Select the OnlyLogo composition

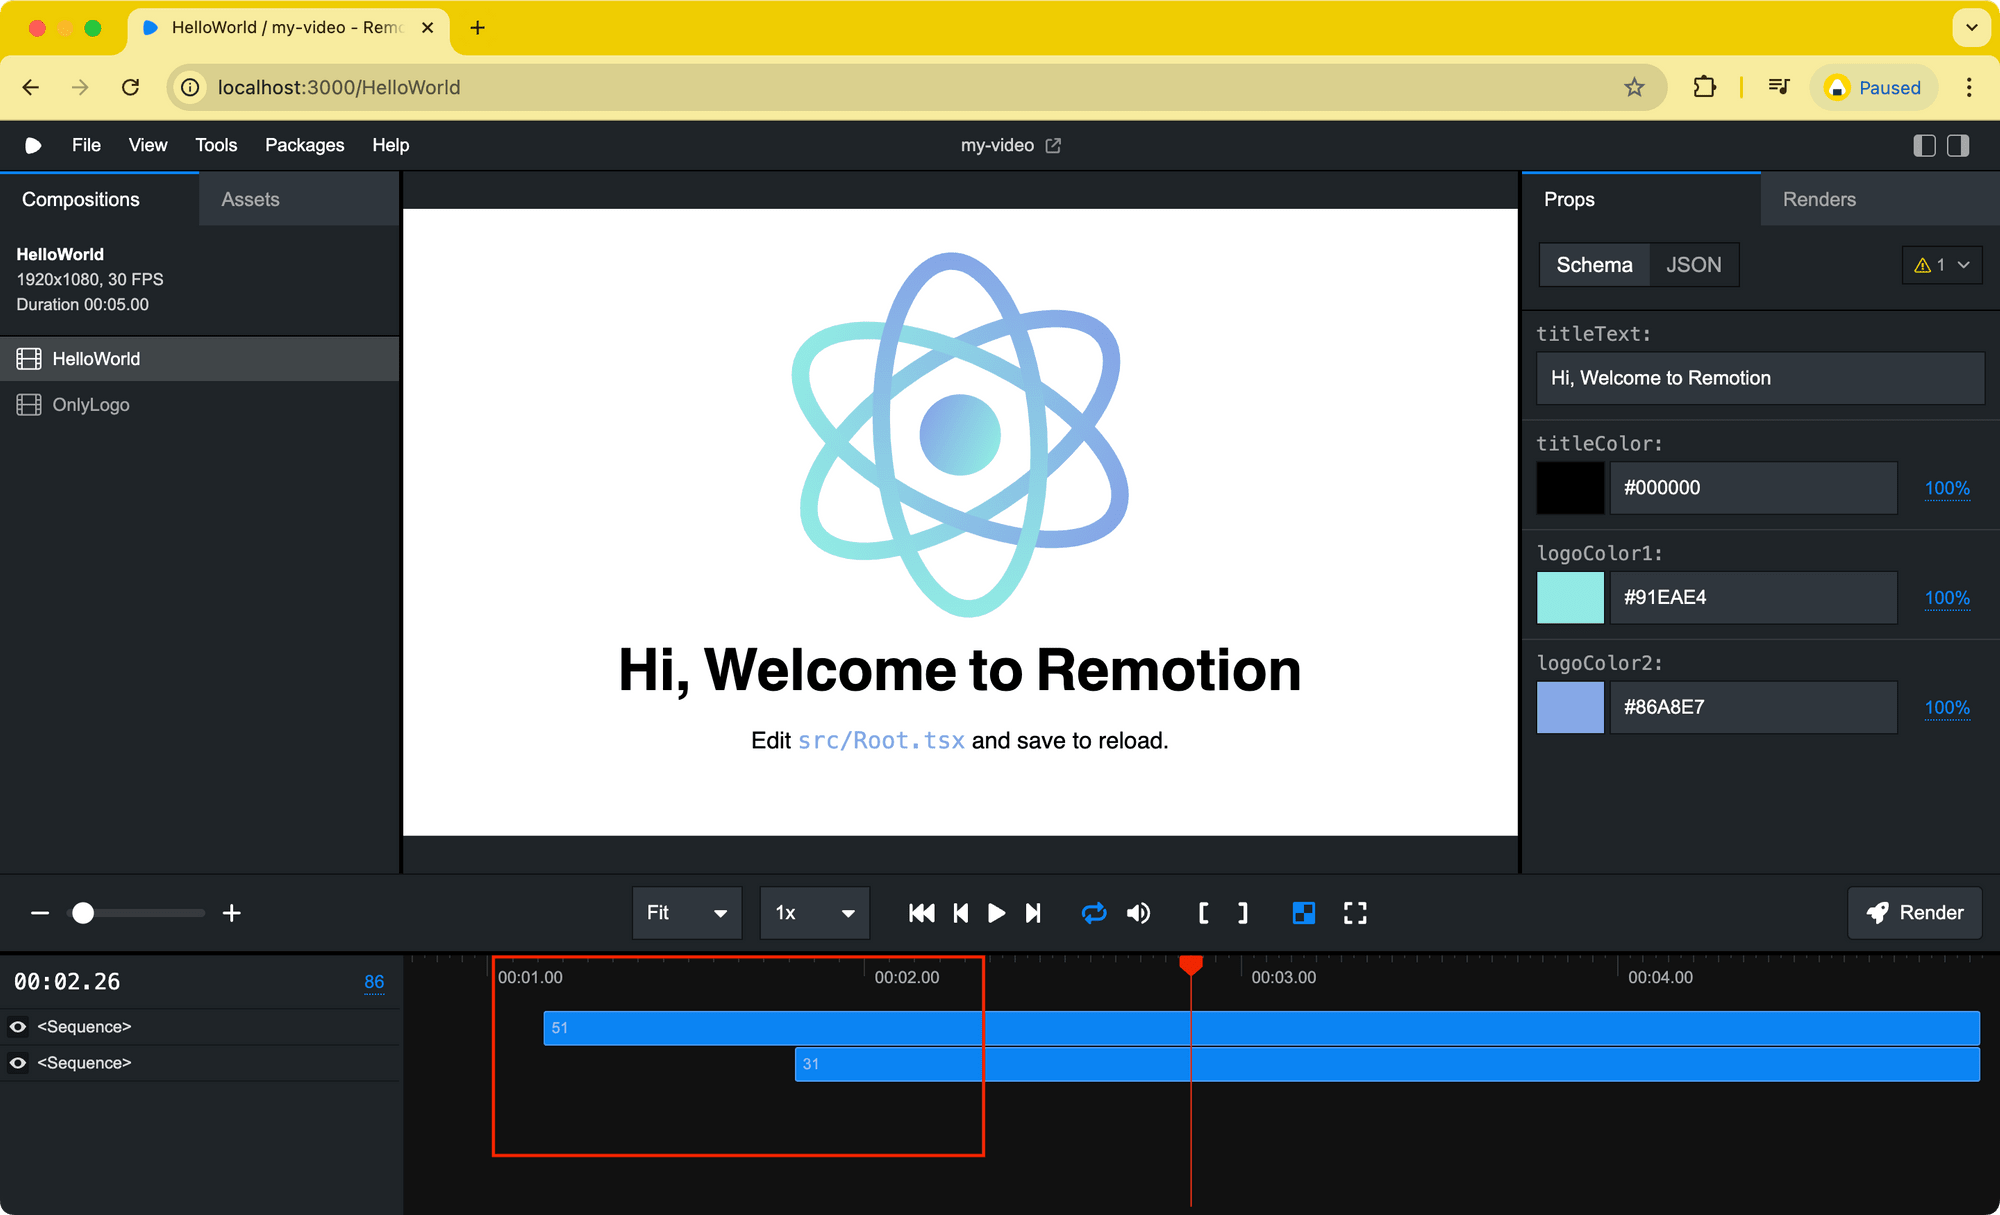click(x=200, y=405)
